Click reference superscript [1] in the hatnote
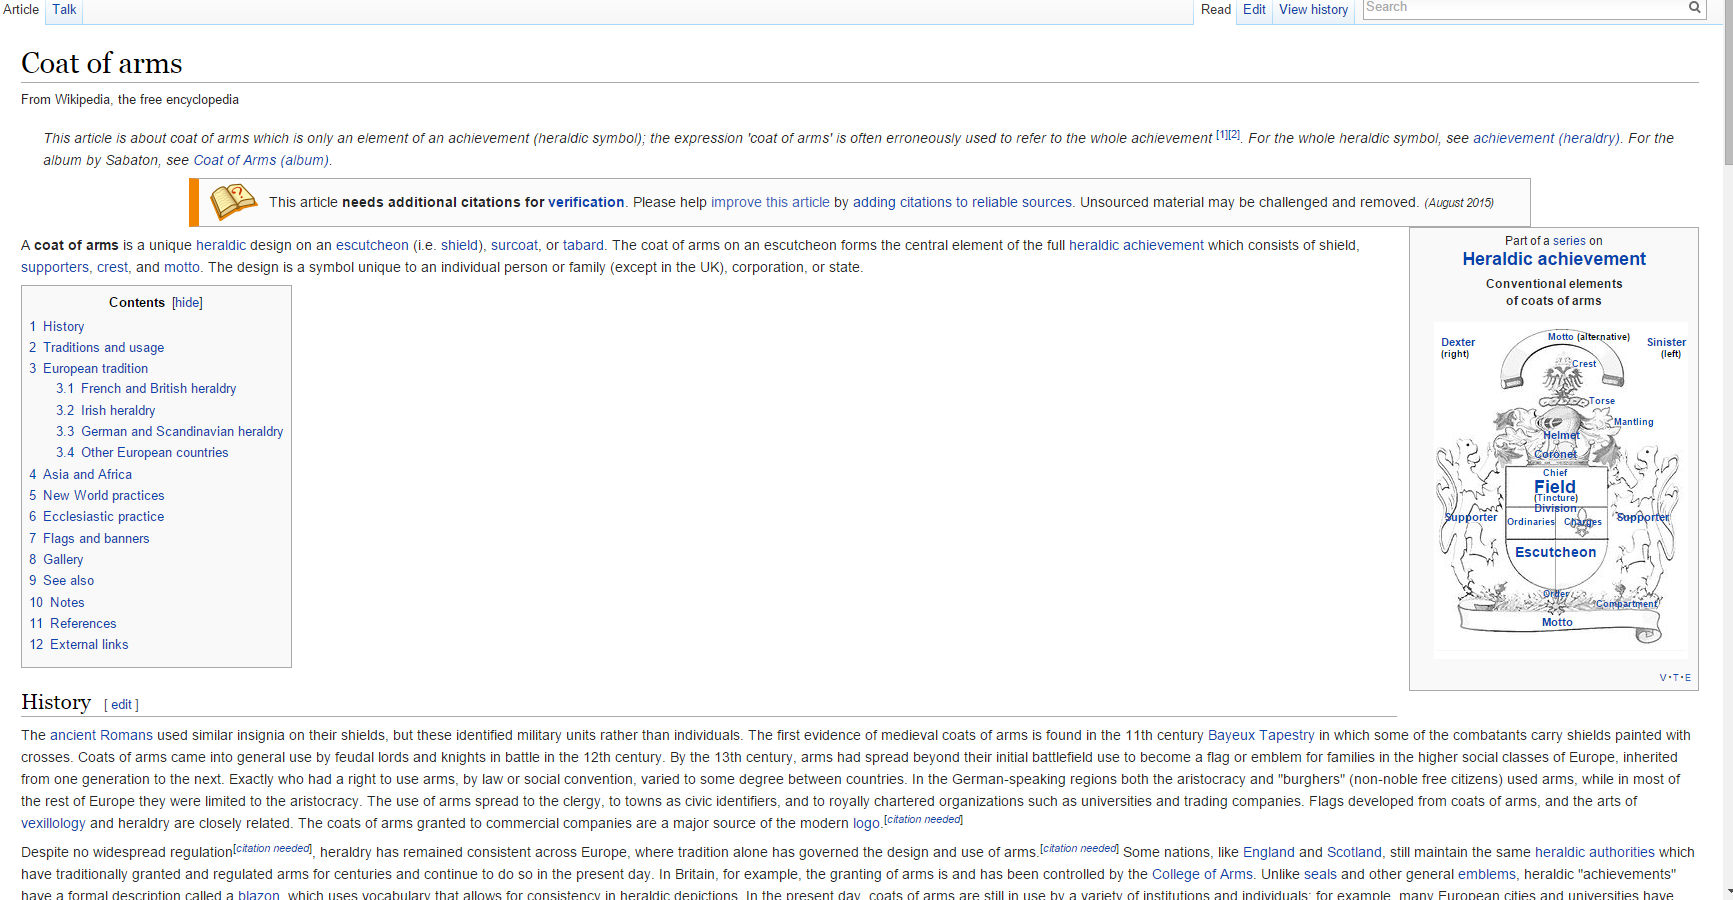Screen dimensions: 1733x900 click(1221, 135)
